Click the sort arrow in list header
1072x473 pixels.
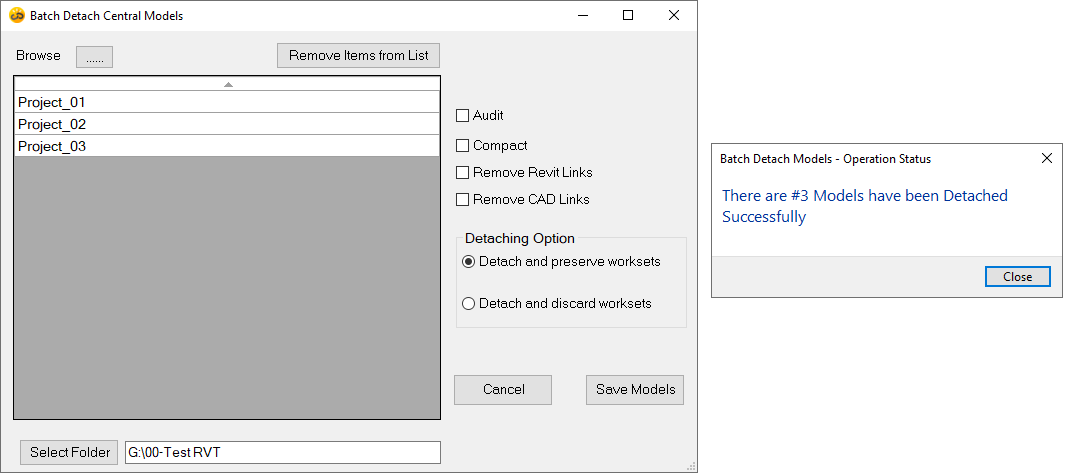pyautogui.click(x=228, y=84)
